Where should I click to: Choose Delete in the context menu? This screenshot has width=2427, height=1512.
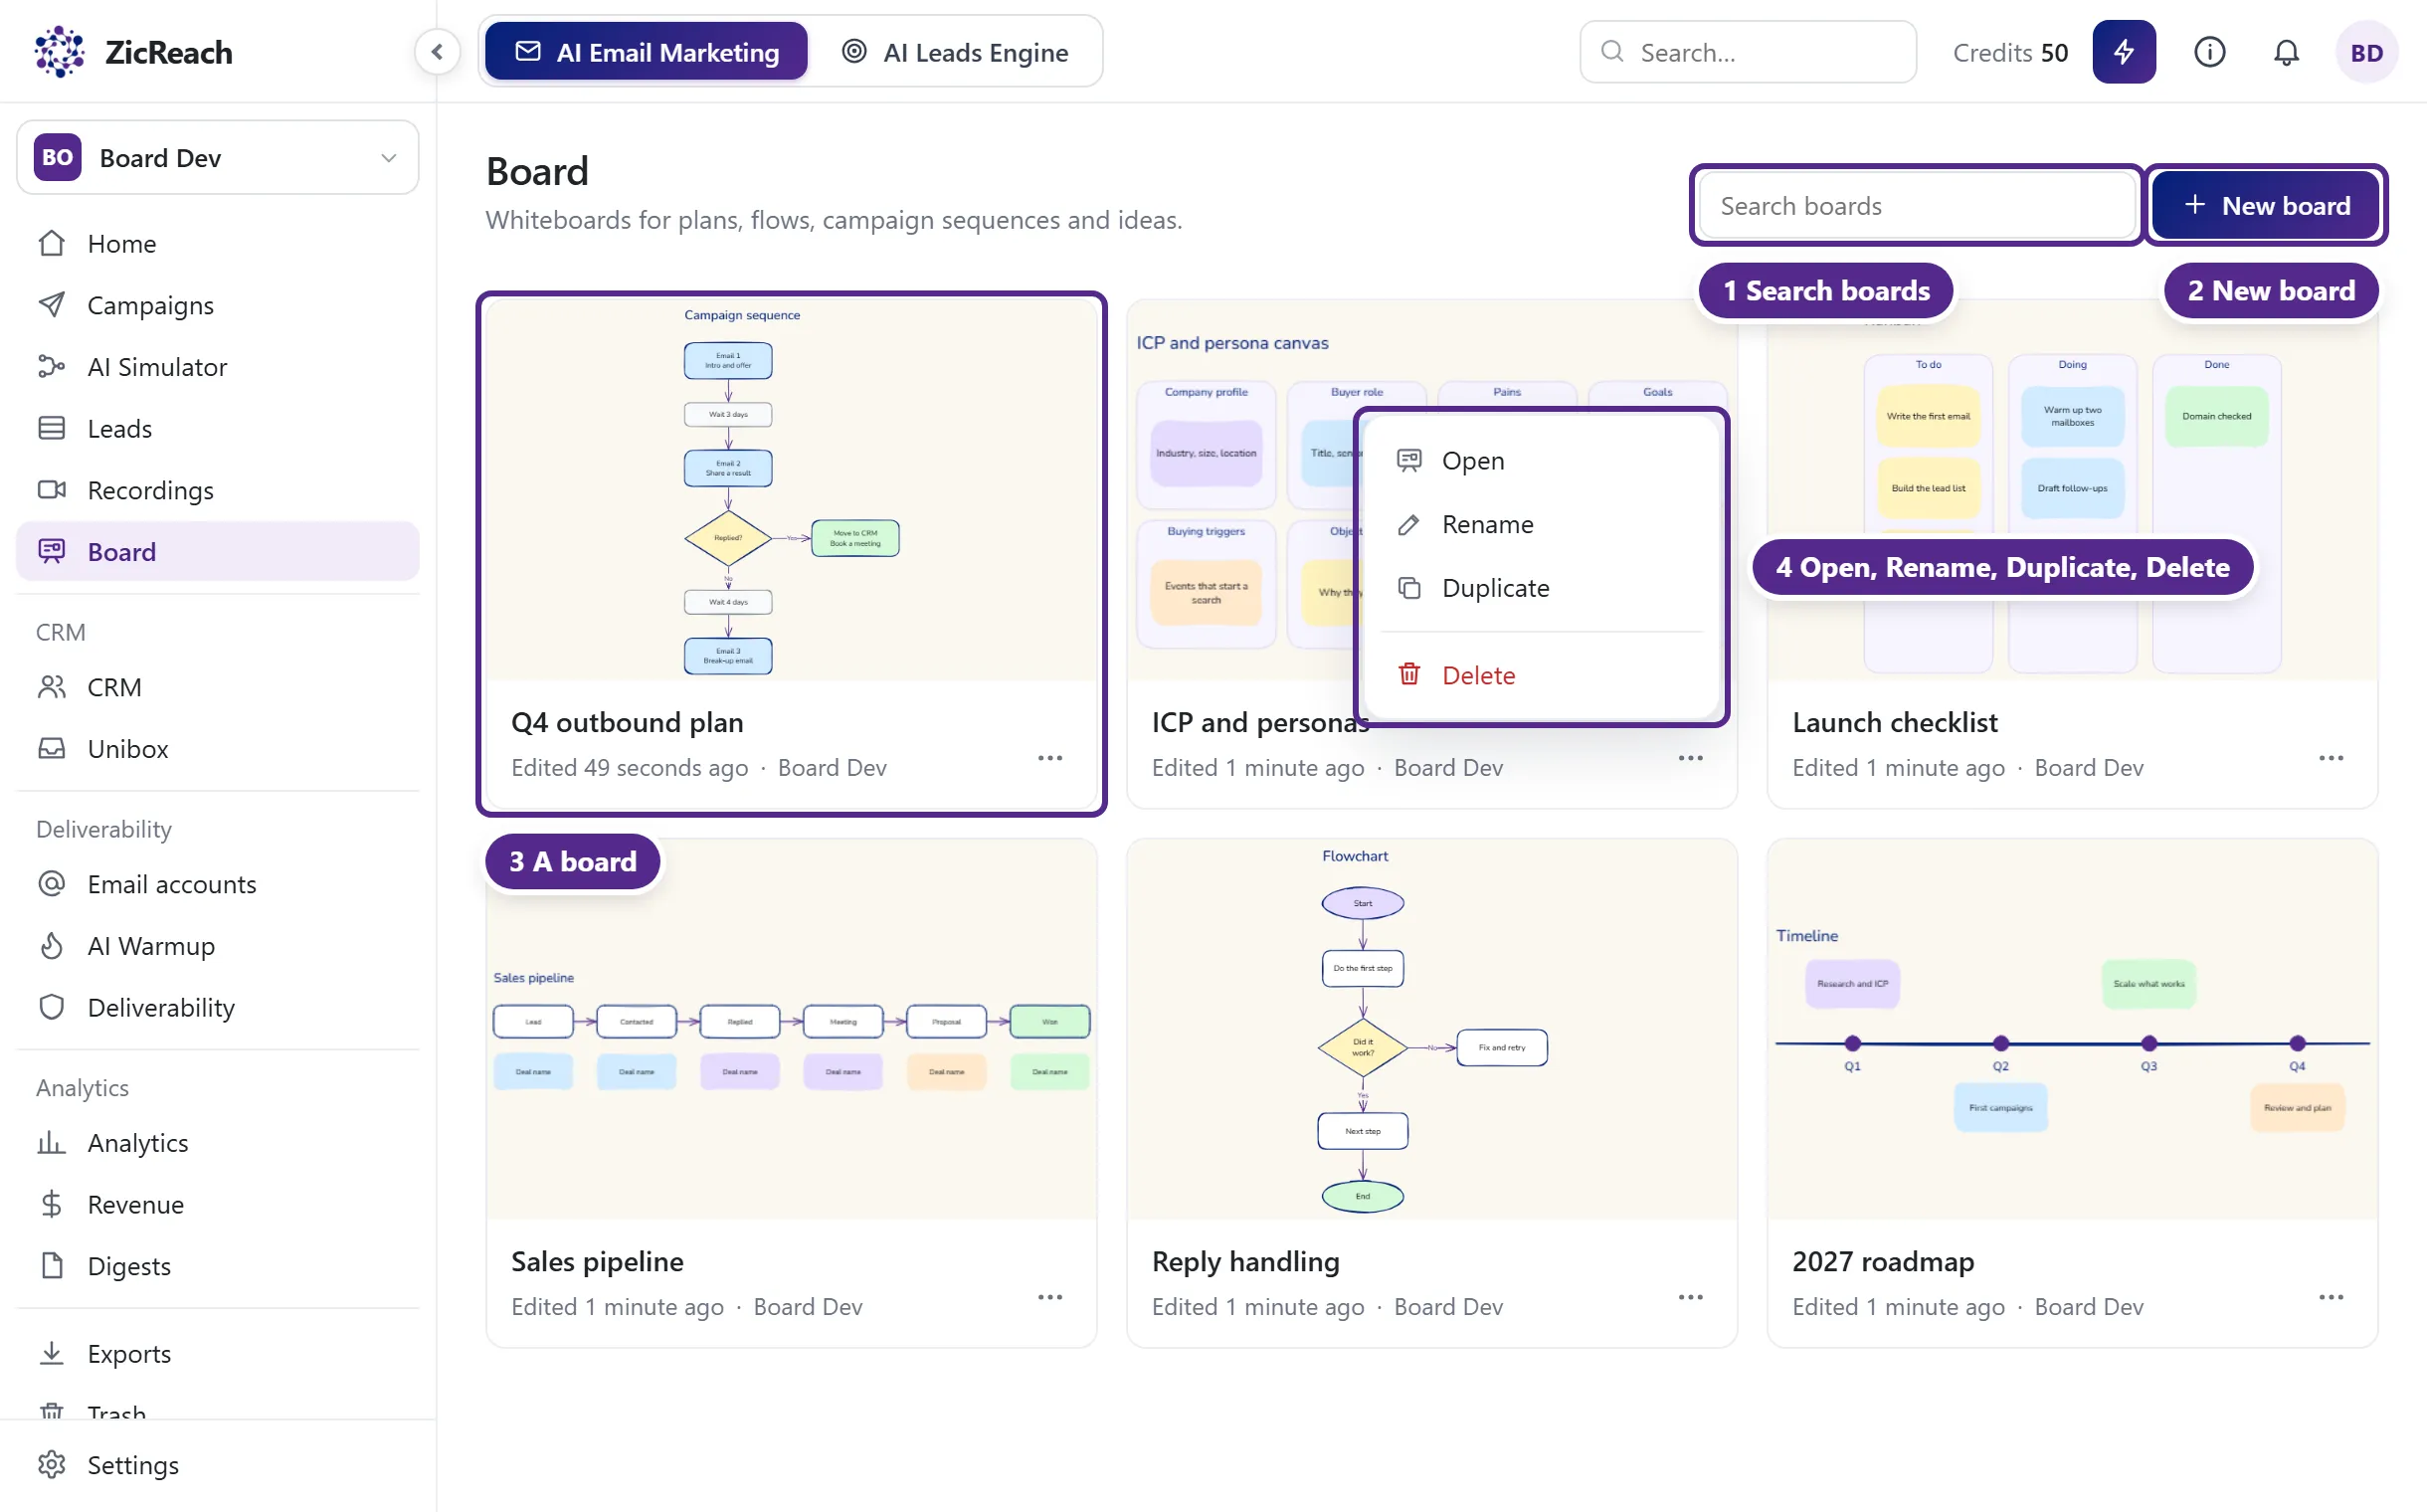pos(1540,675)
